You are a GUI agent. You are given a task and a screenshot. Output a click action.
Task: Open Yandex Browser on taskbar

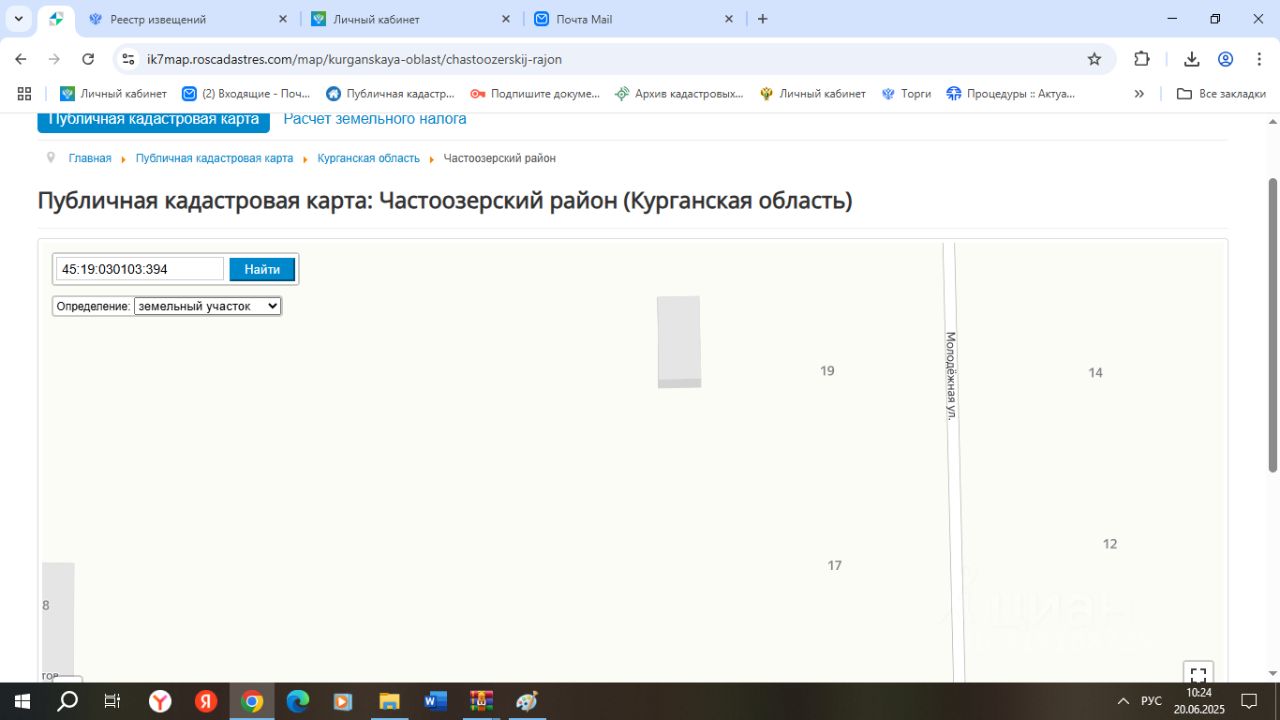tap(160, 701)
